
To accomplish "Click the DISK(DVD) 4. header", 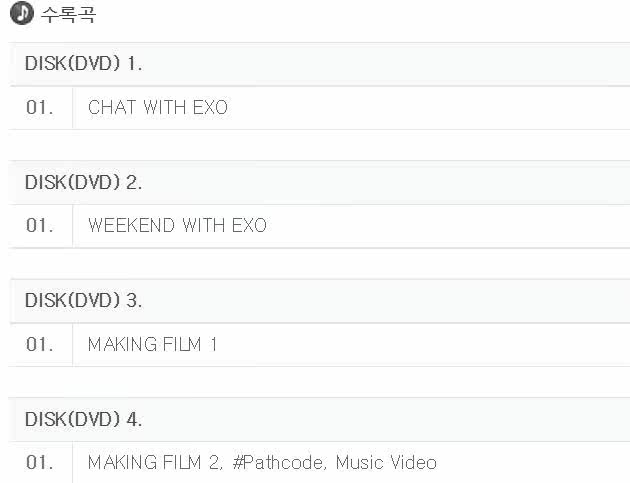I will pyautogui.click(x=83, y=419).
